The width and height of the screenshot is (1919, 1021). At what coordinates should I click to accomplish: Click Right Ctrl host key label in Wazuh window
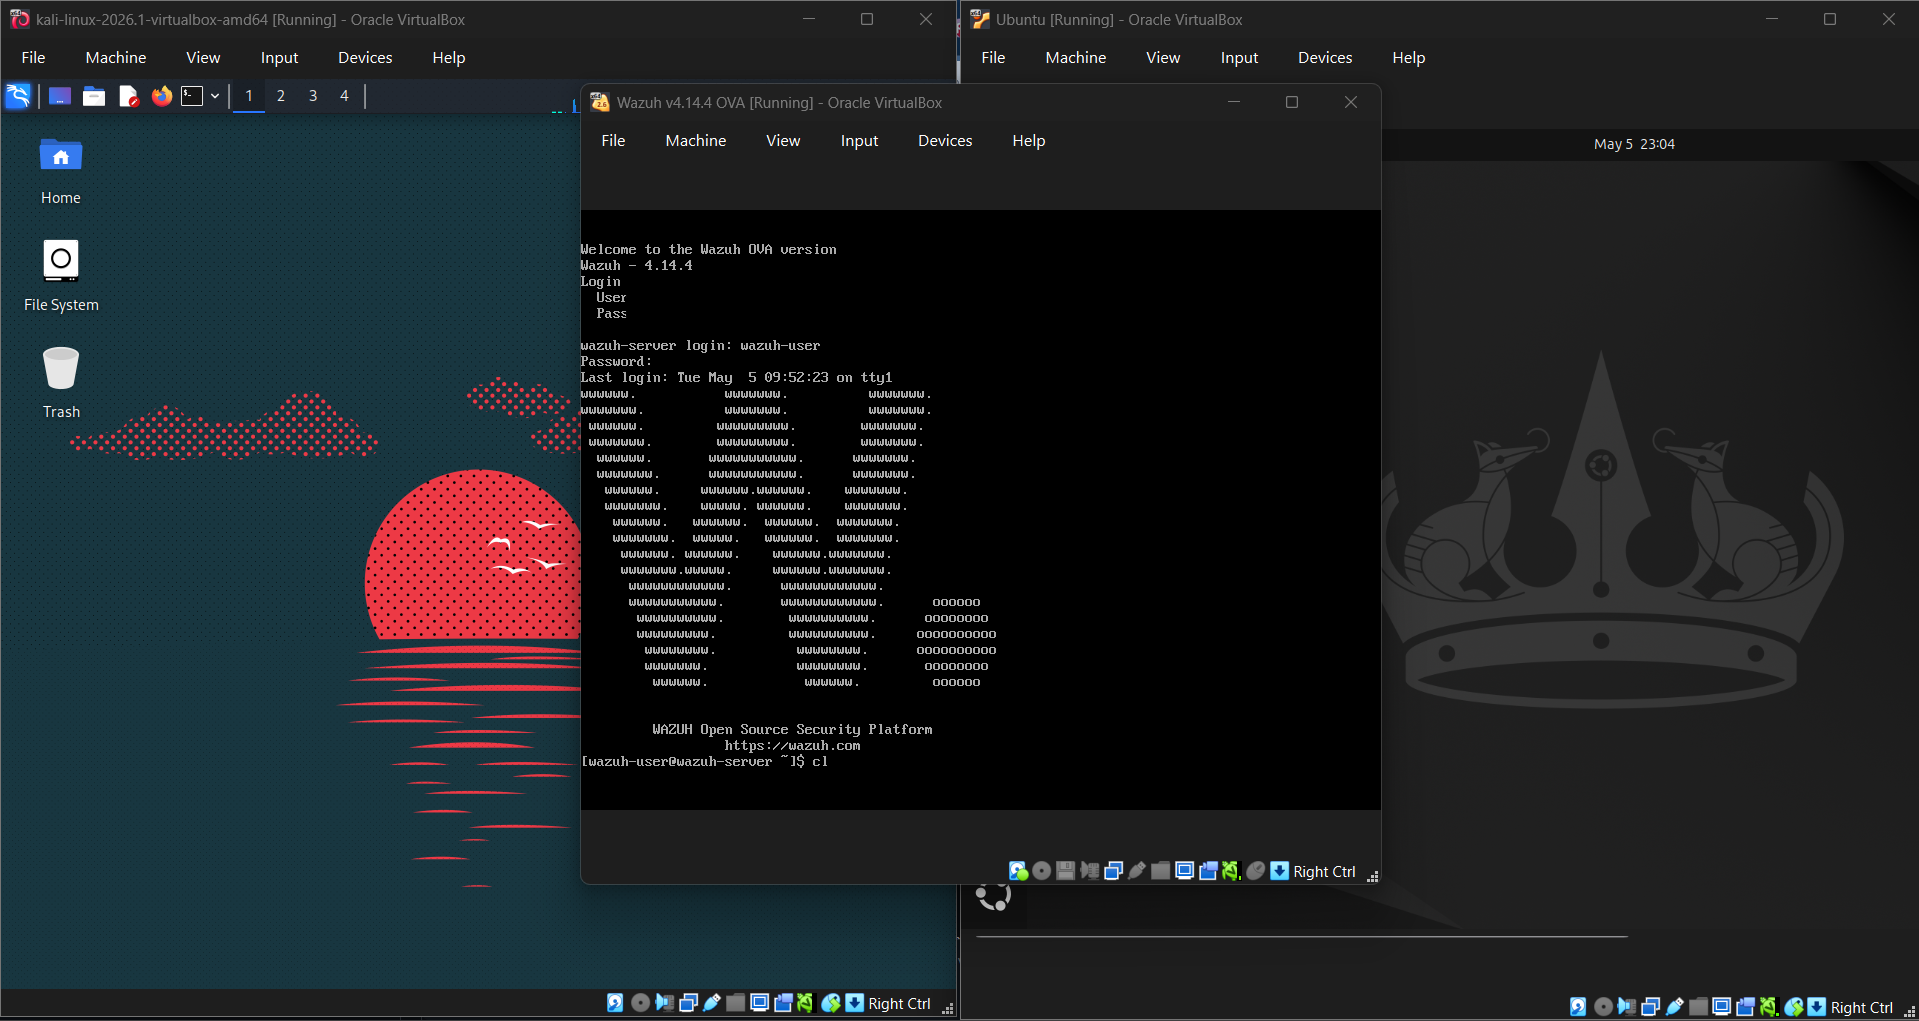tap(1324, 872)
